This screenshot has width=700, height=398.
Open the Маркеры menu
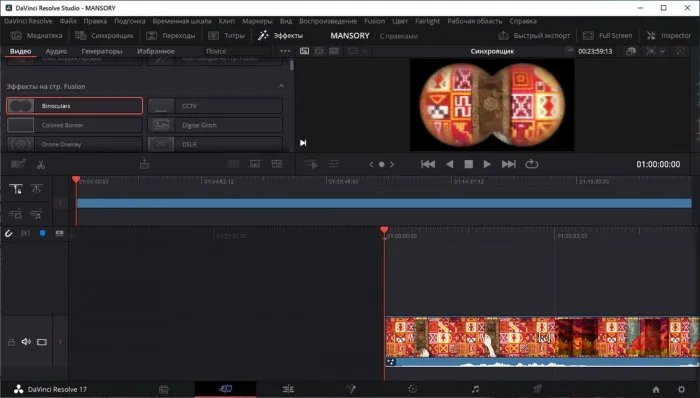[257, 21]
